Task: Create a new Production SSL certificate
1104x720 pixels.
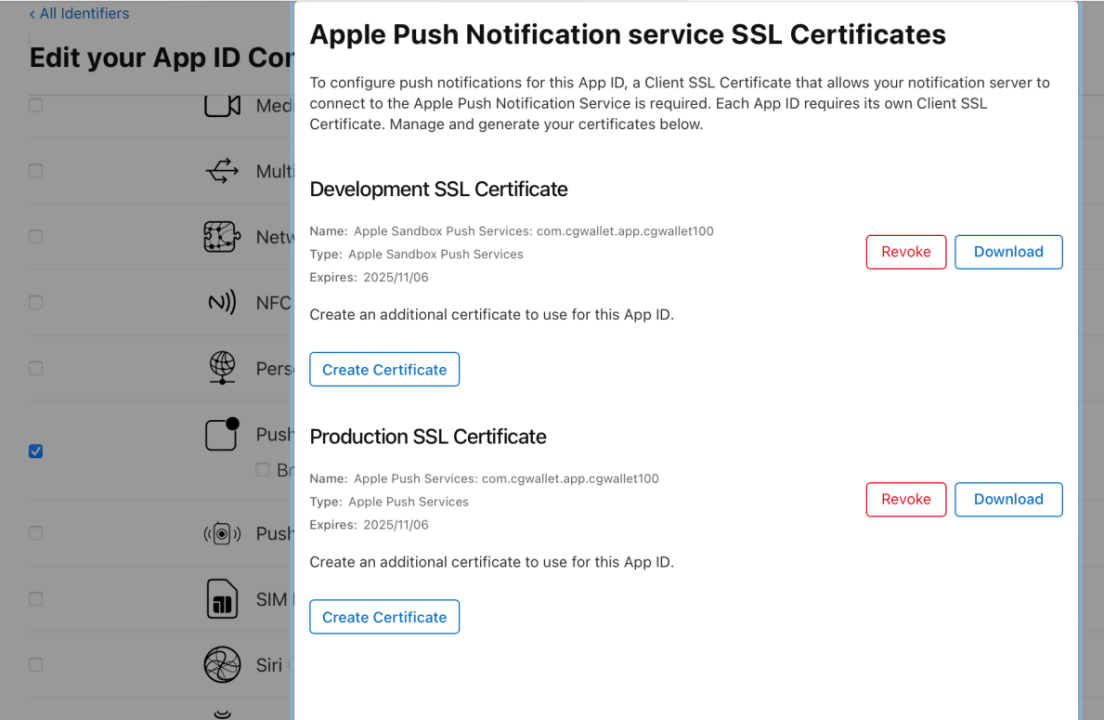Action: click(384, 617)
